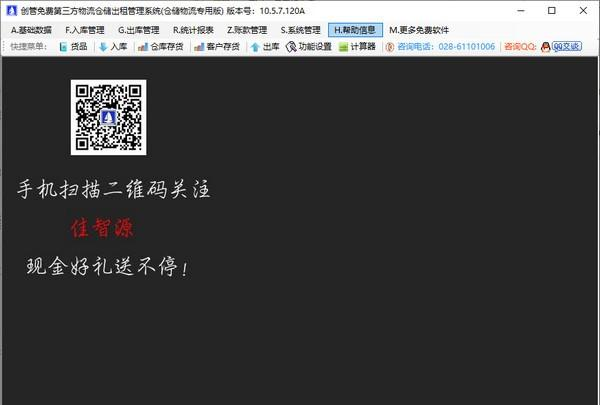
Task: Click the QQ penguin icon
Action: point(546,47)
